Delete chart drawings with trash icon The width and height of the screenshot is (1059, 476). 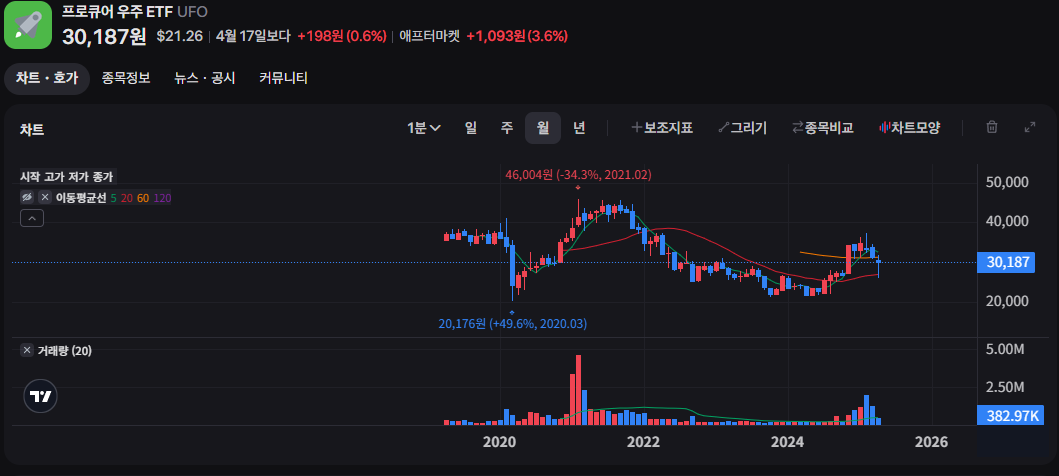[991, 127]
